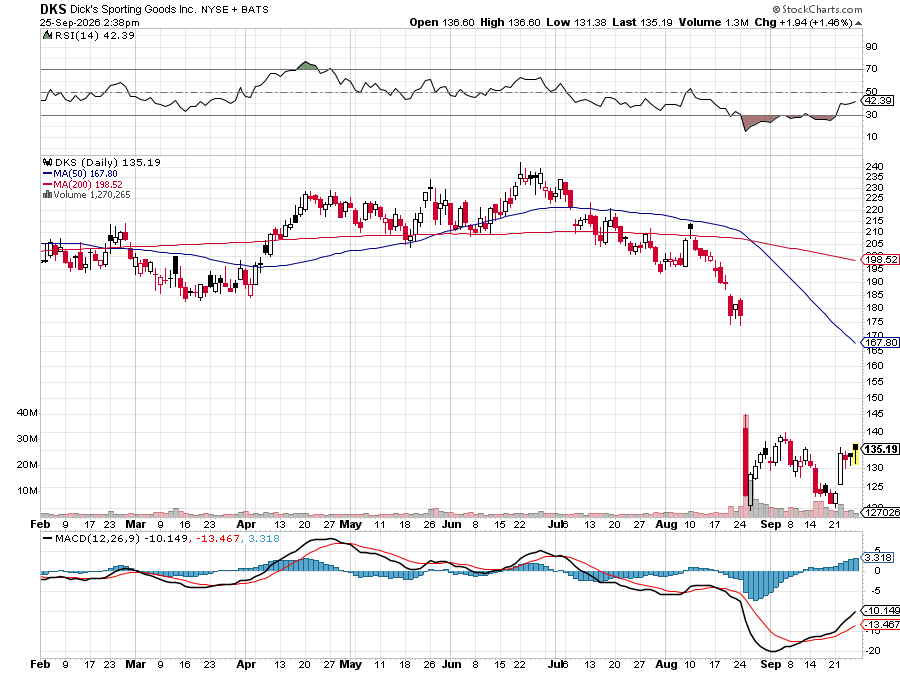900x673 pixels.
Task: Click the 3.318 histogram tag on MACD axis
Action: [878, 558]
